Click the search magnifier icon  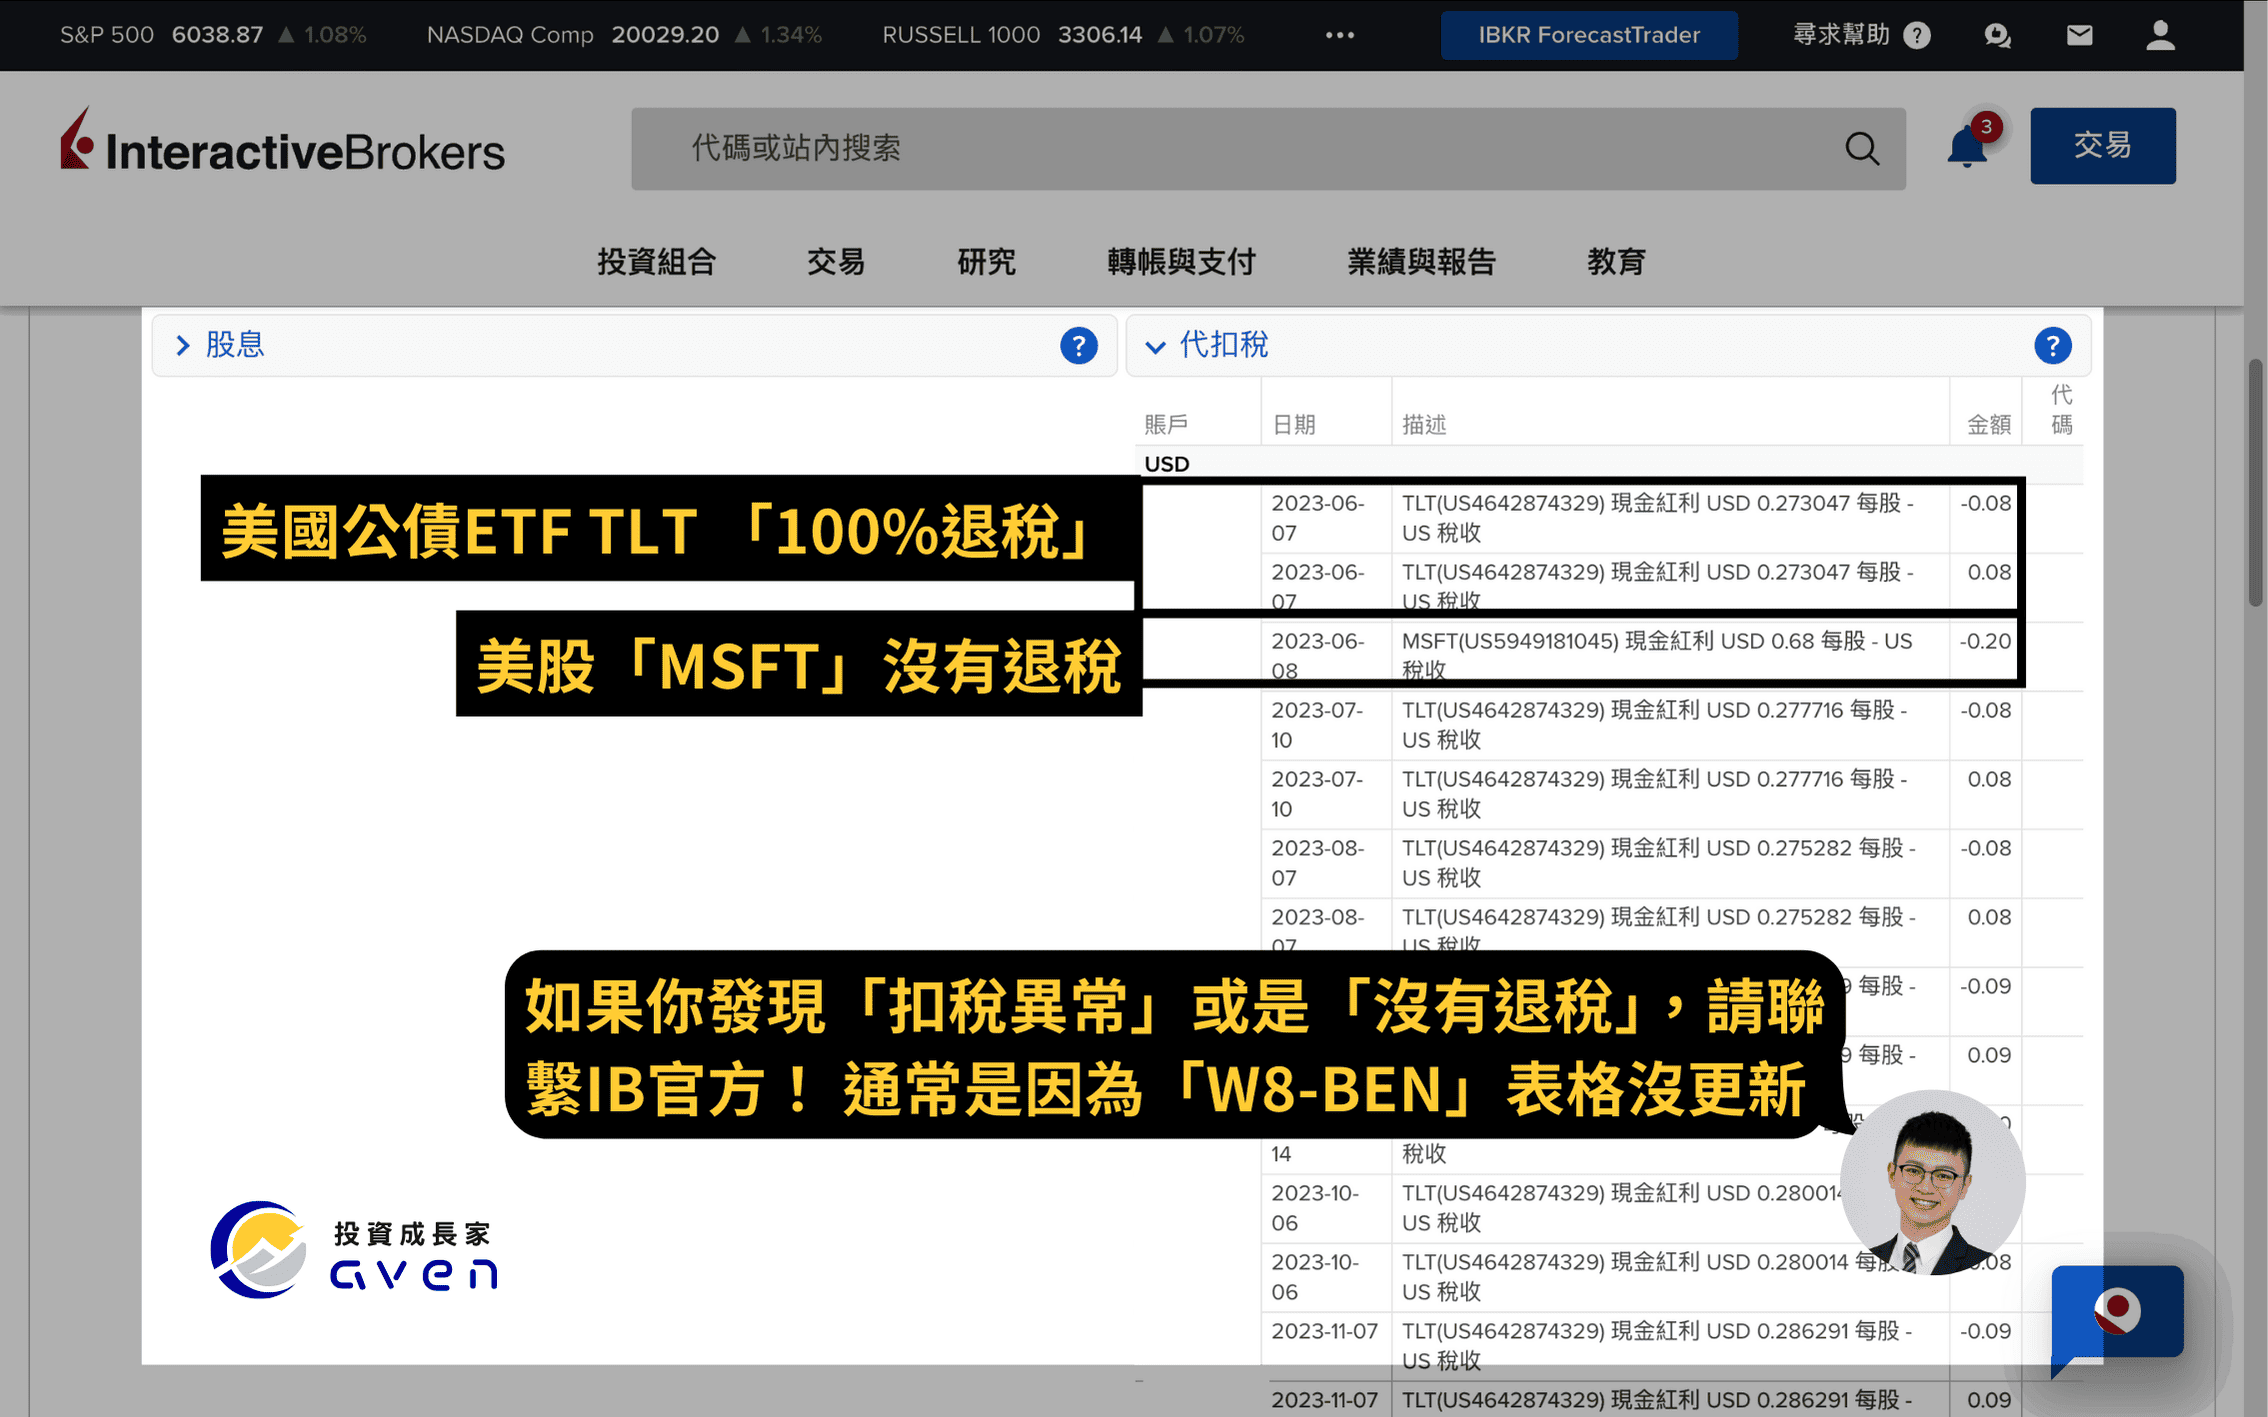click(x=1861, y=149)
